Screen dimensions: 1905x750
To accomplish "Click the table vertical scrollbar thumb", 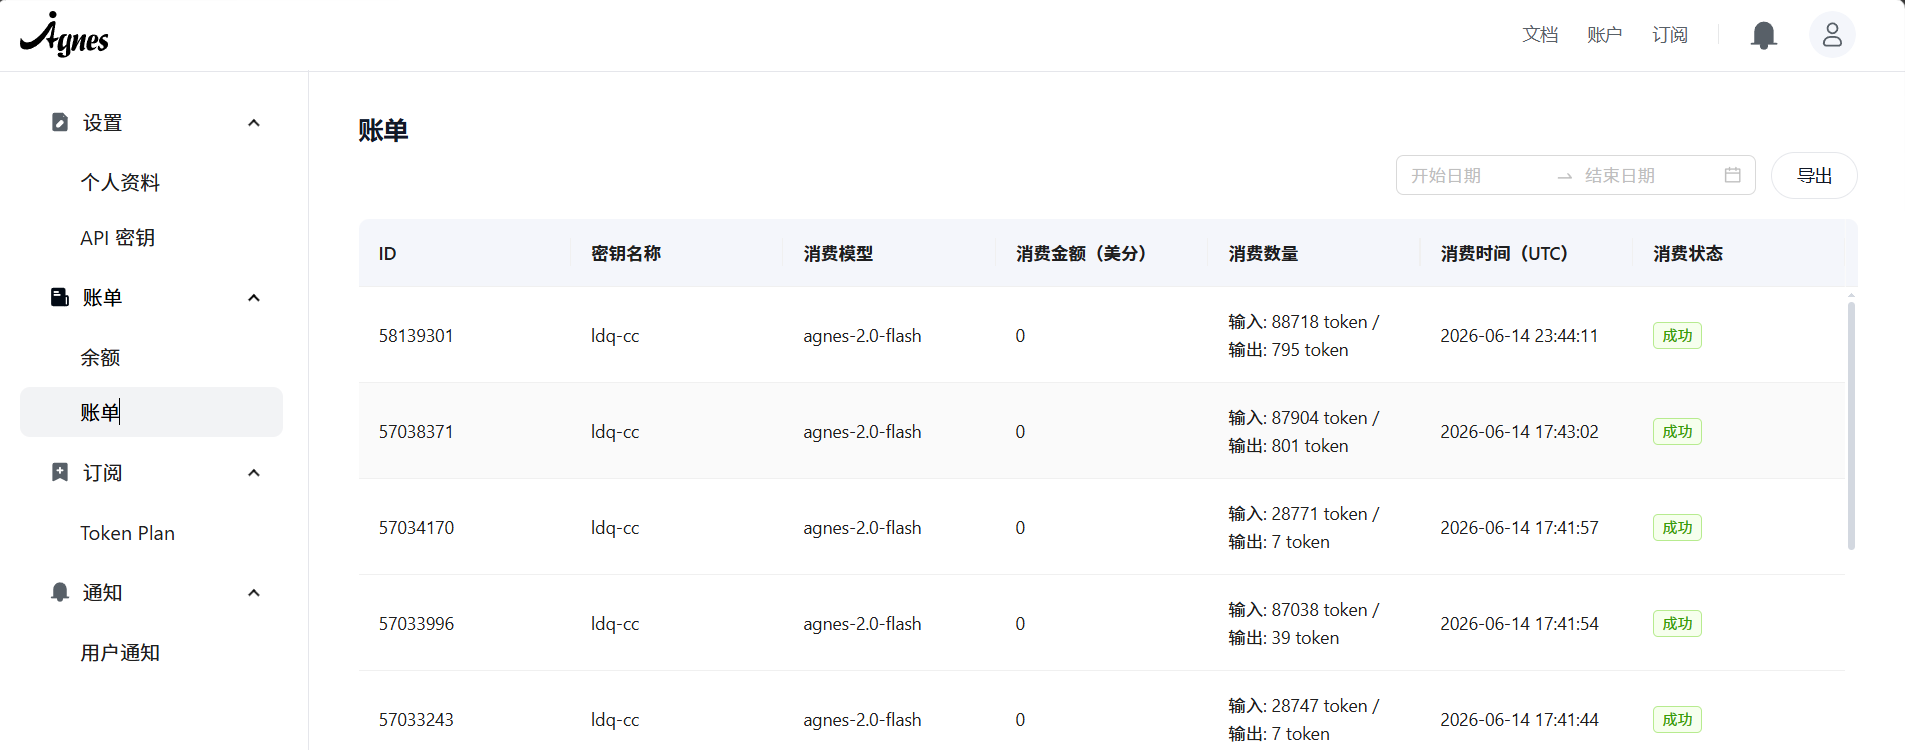I will click(x=1851, y=425).
